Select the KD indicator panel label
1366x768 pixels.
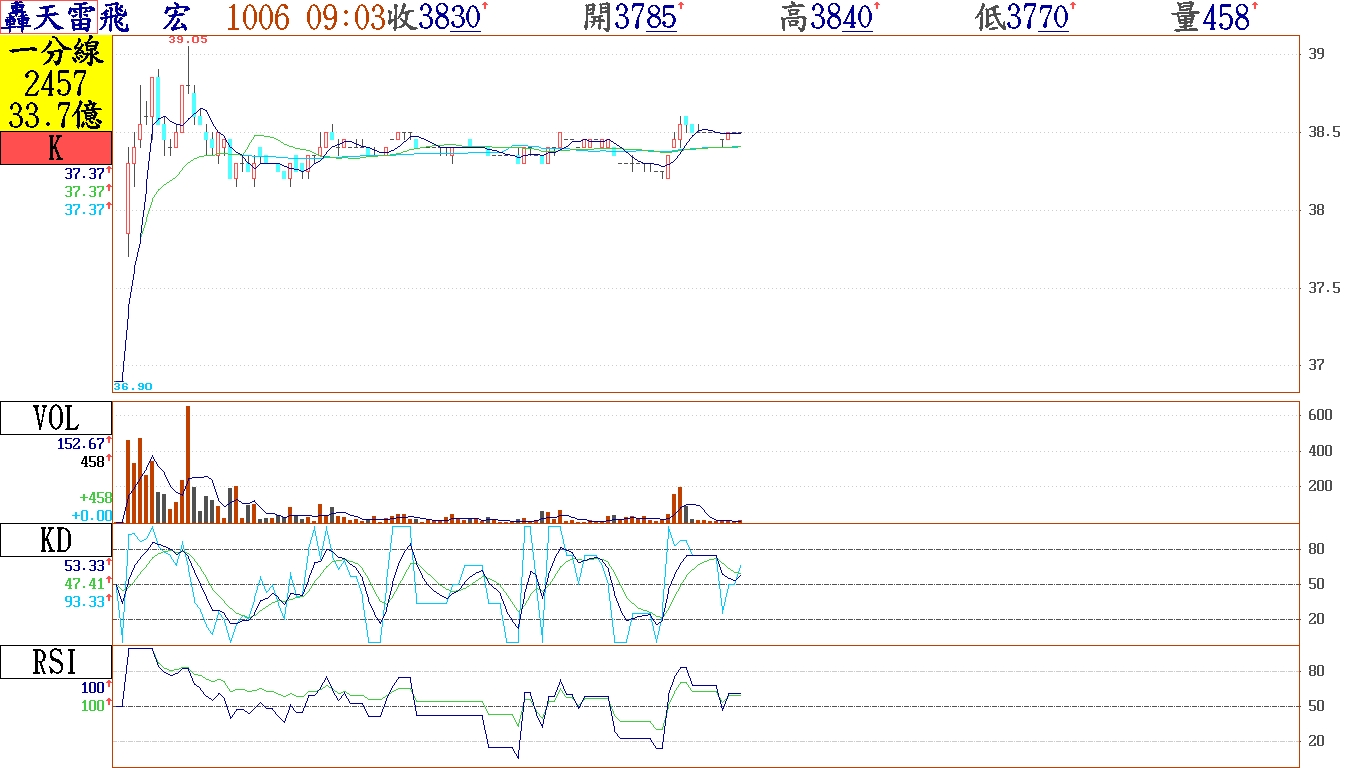[55, 541]
